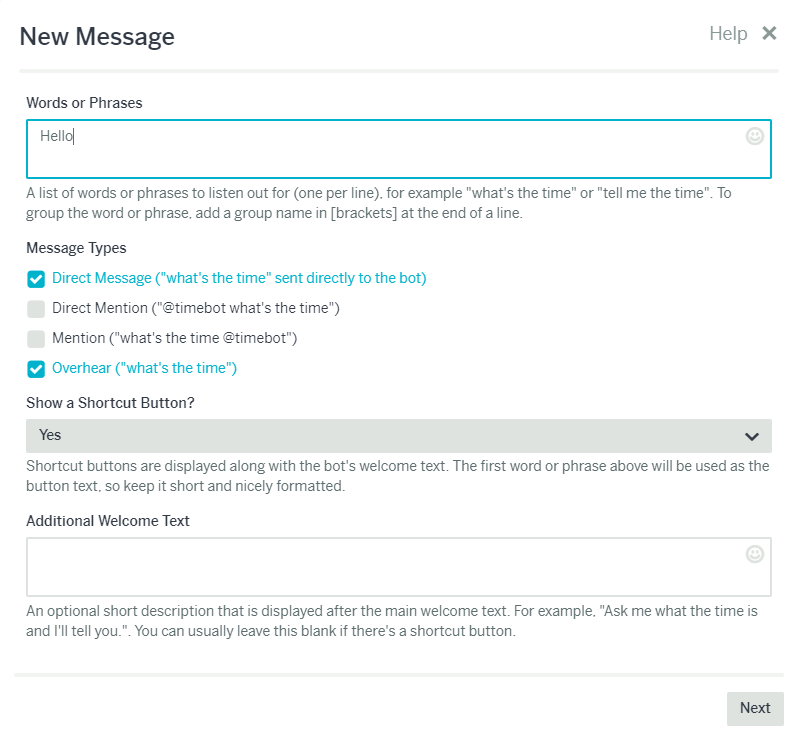Click the Direct Mention "@timebot what's the time" label

point(195,308)
